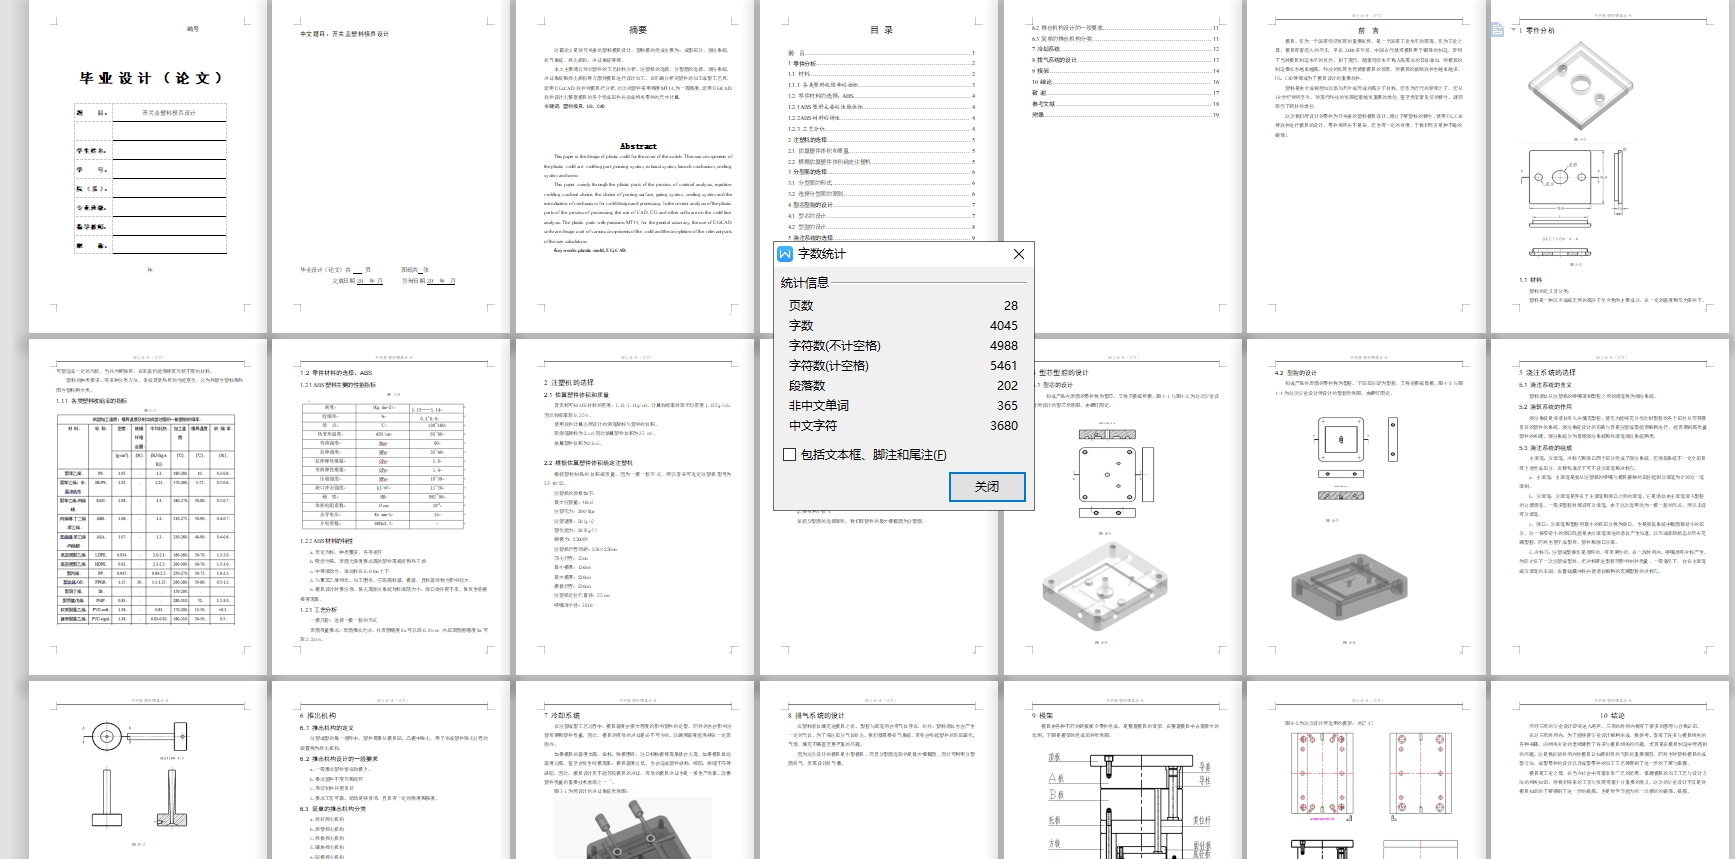This screenshot has height=859, width=1735.
Task: Close the 字数统计 dialog with the X
Action: click(x=1019, y=254)
